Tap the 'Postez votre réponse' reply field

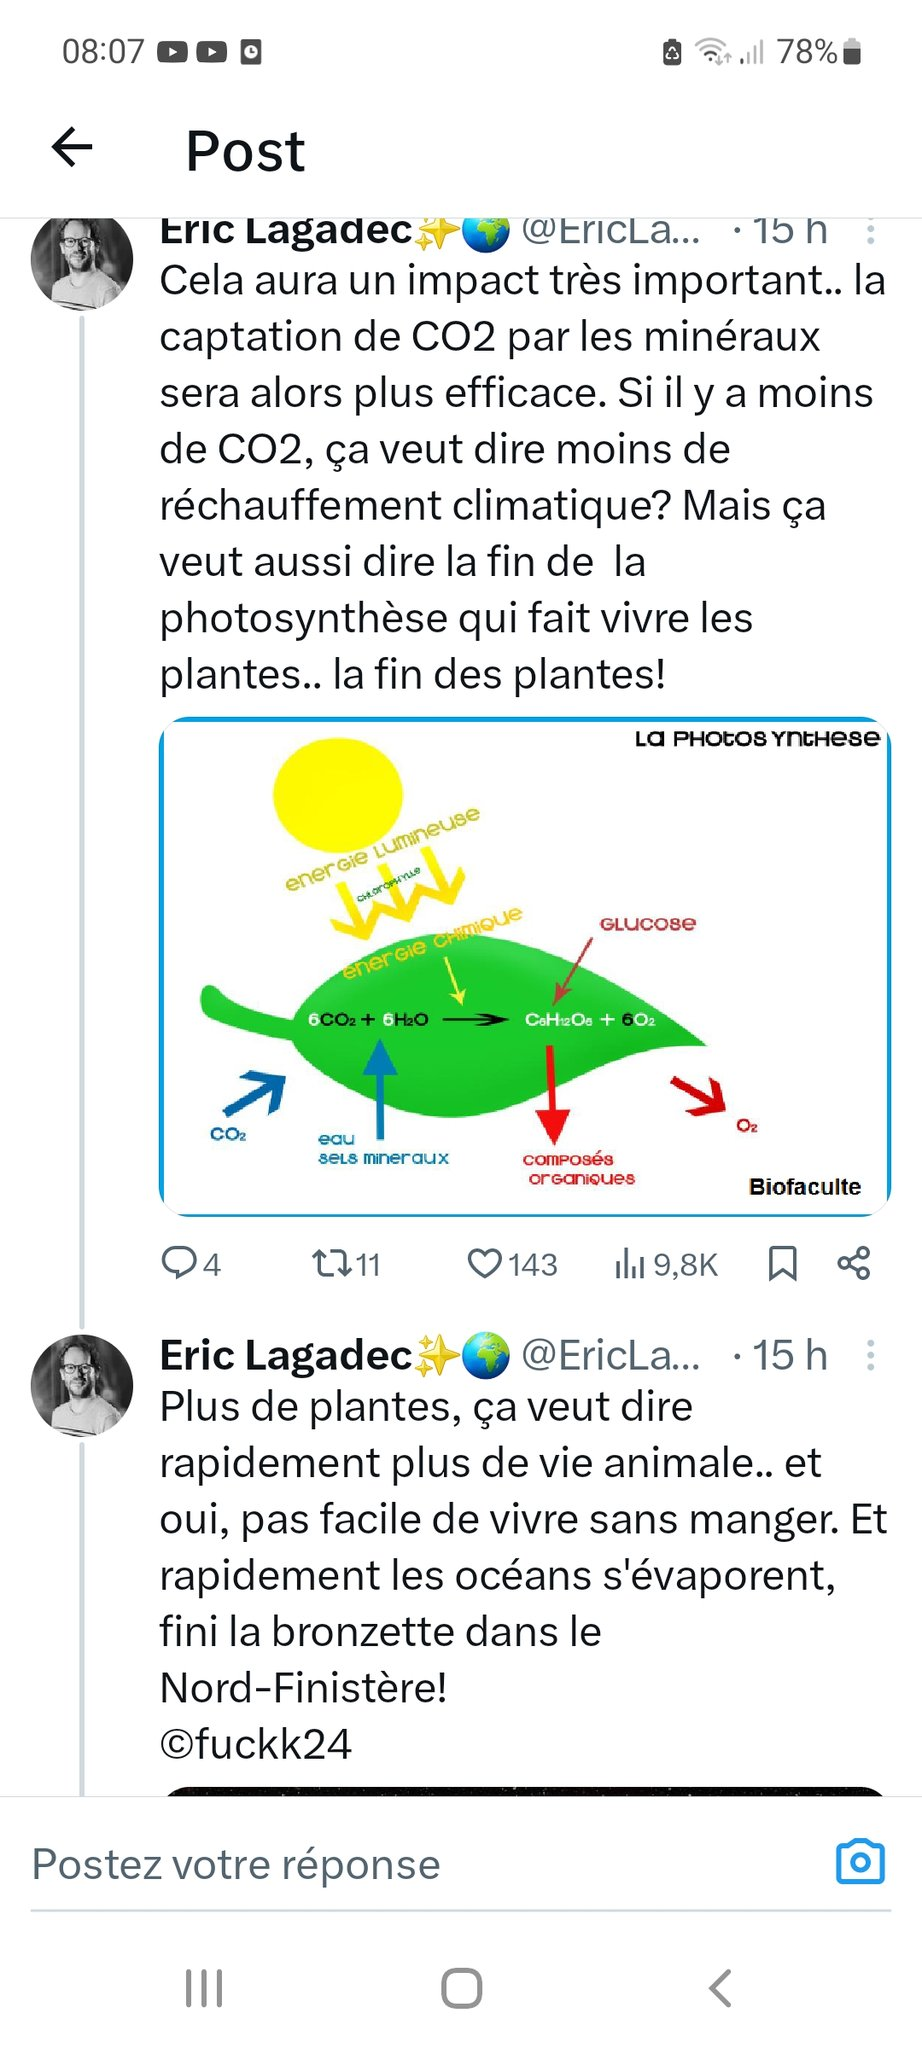[x=400, y=1864]
